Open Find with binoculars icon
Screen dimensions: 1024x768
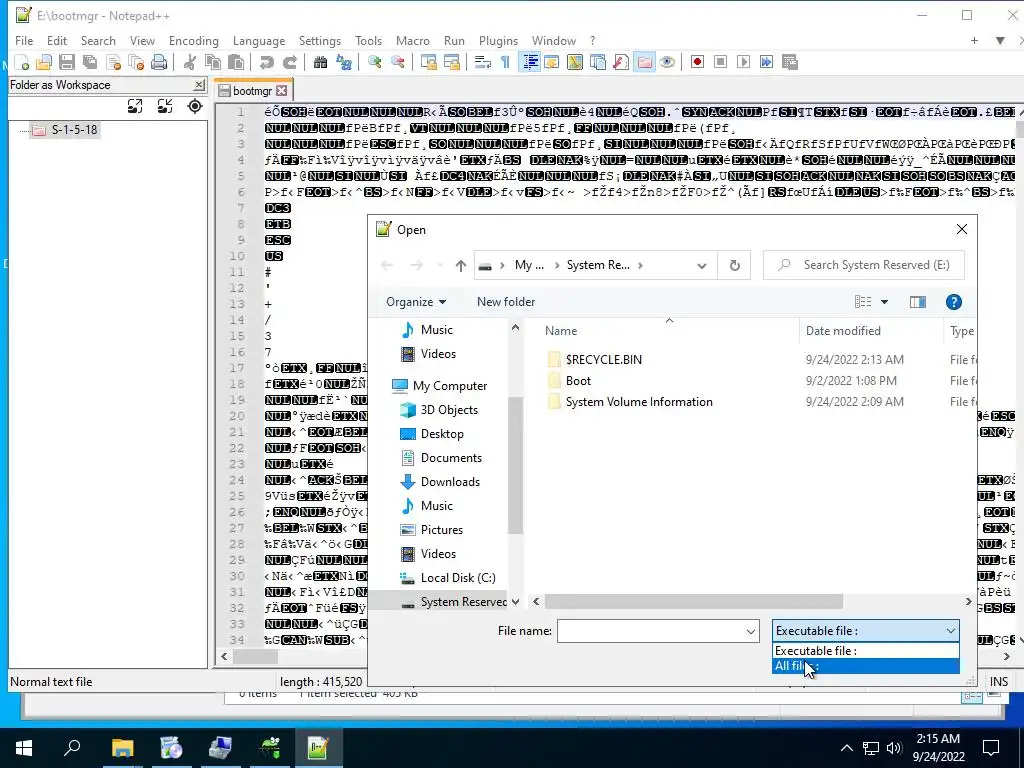[x=320, y=62]
